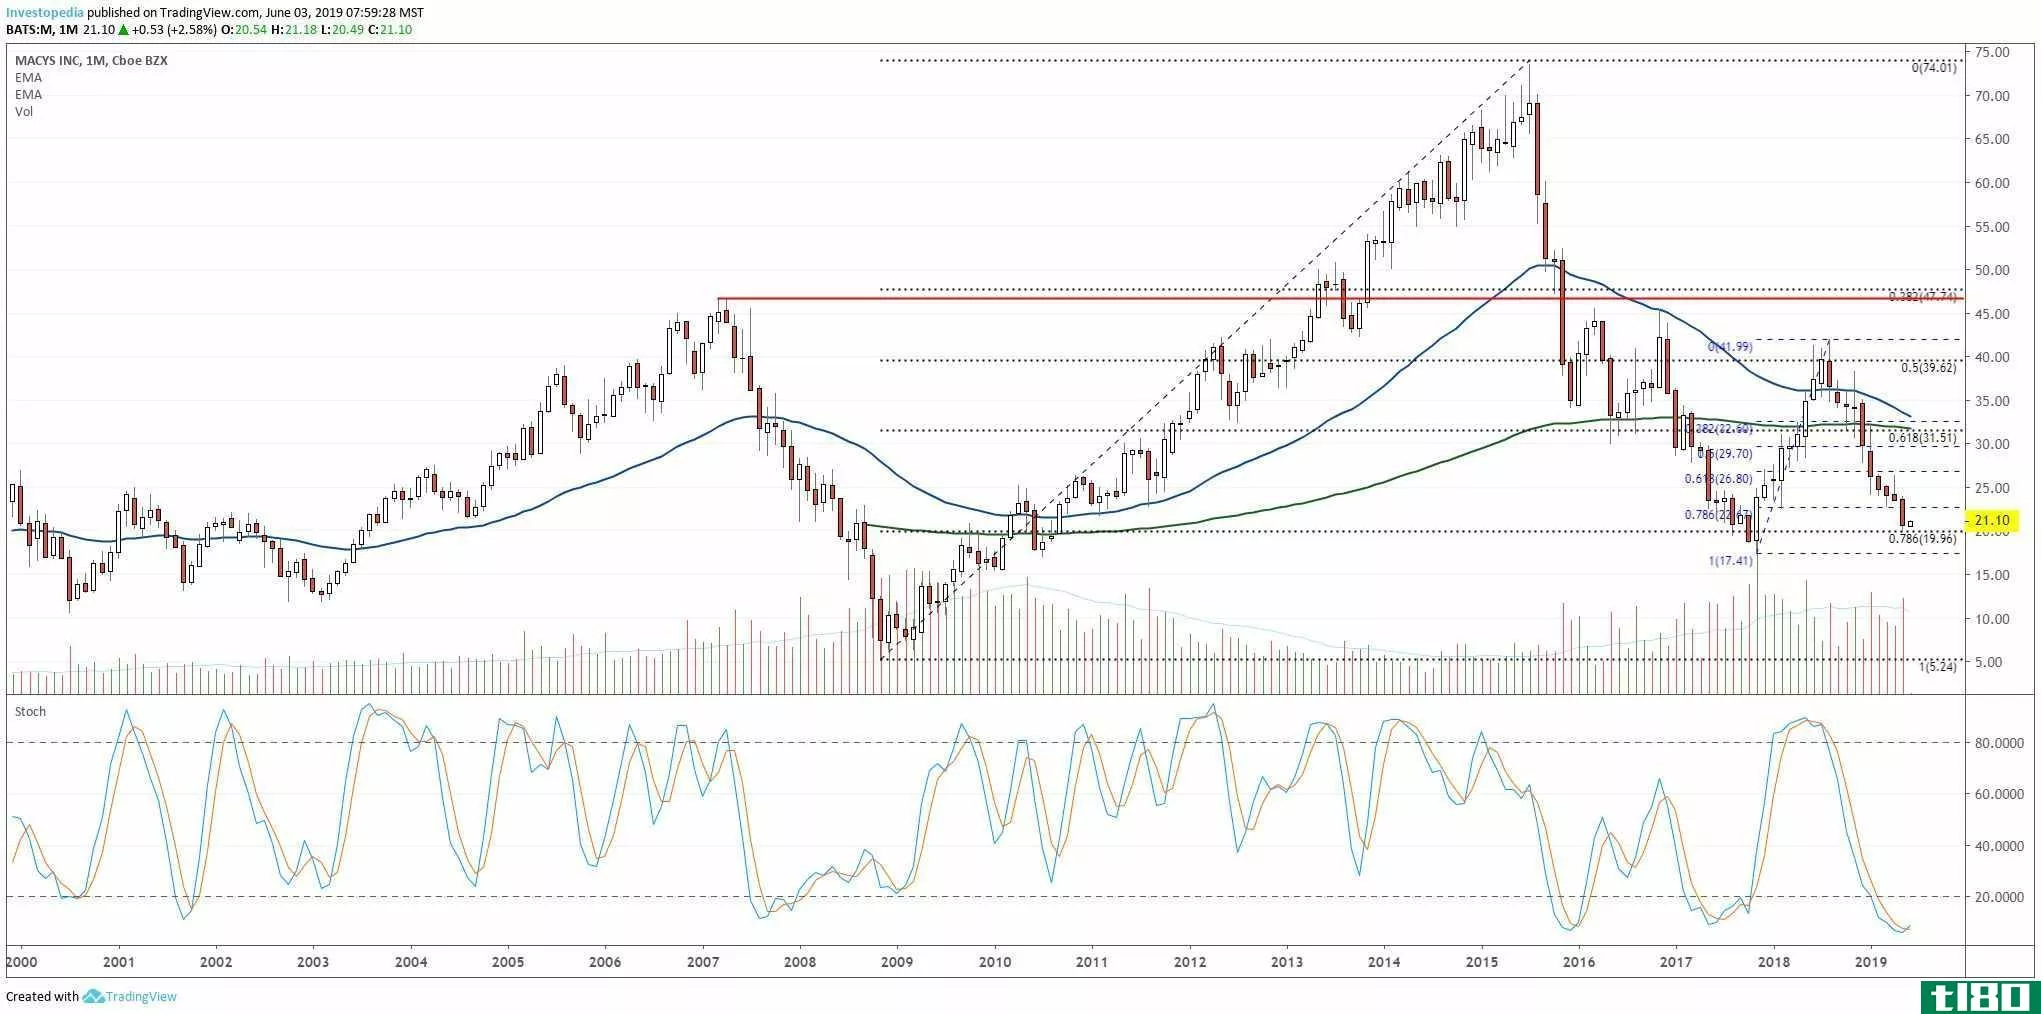Select the MACYS INC, 1M, Cboe BZX title

tap(91, 61)
